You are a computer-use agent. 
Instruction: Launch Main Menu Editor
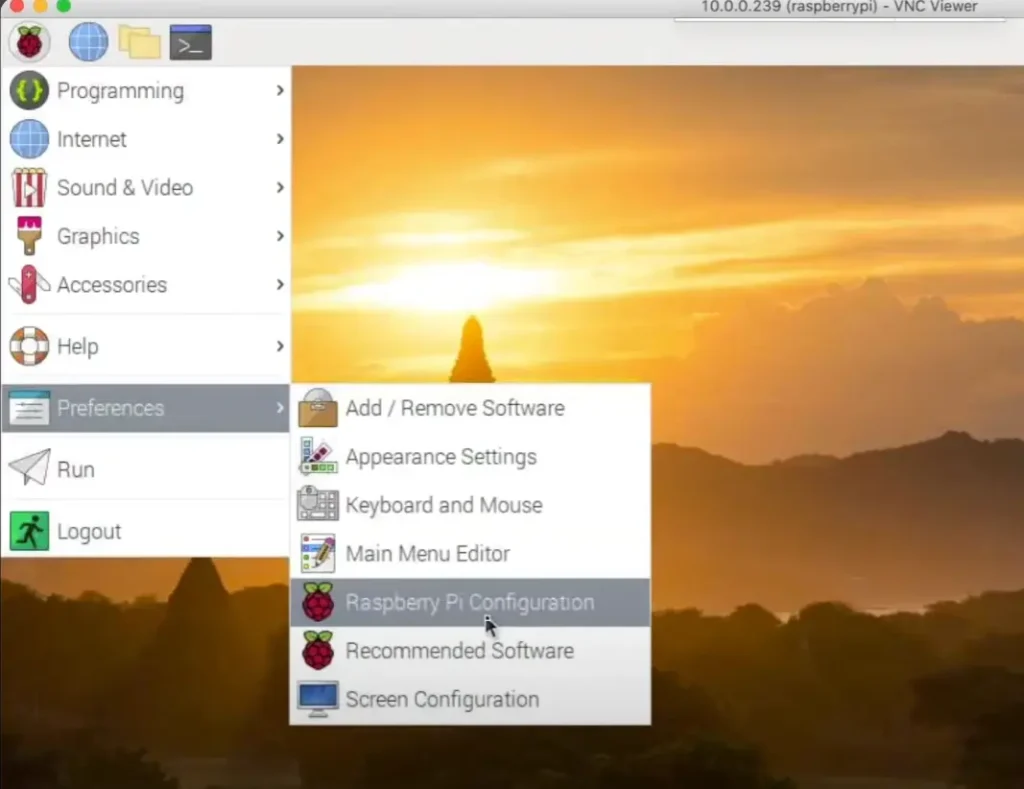coord(470,553)
